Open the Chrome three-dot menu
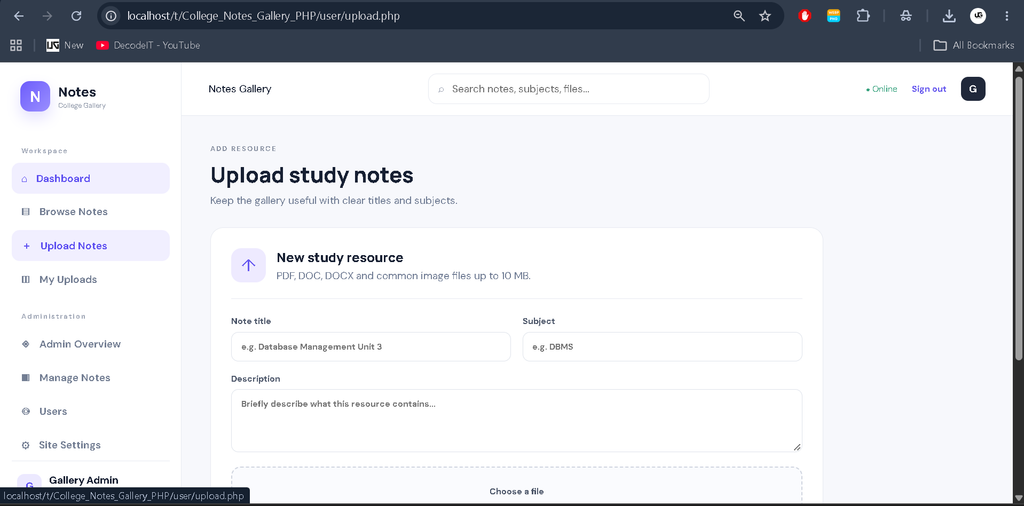1024x506 pixels. (1006, 16)
